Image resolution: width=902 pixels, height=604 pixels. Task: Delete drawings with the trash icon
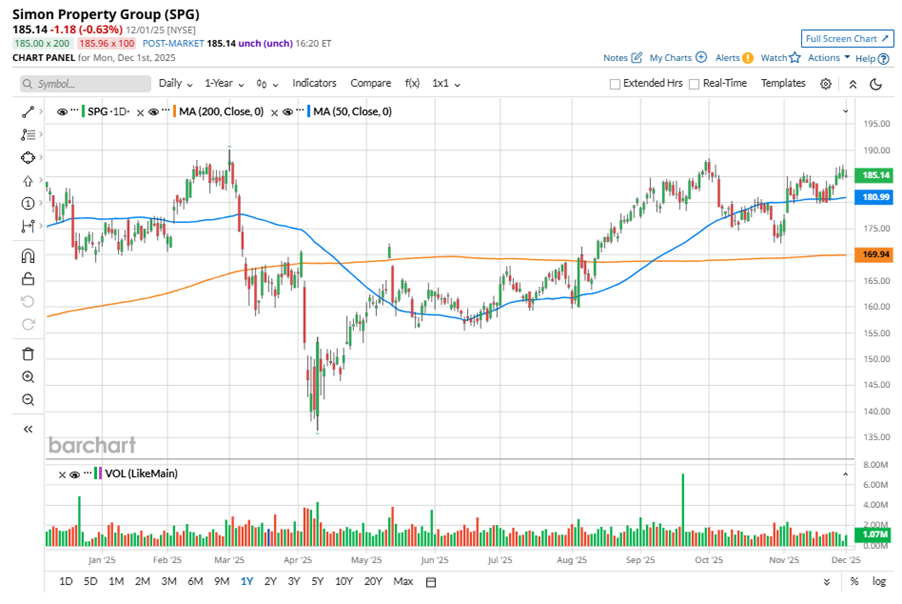pyautogui.click(x=28, y=353)
